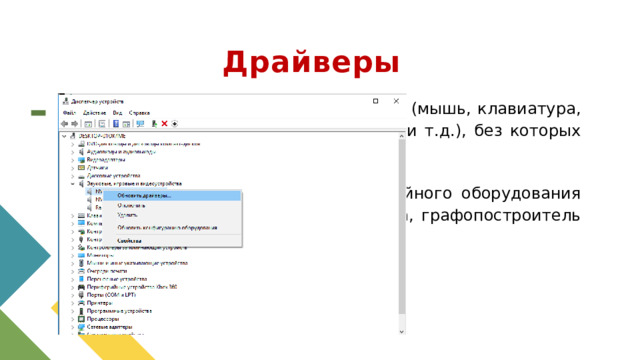
Task: Choose Обновить драйверы in context menu
Action: (x=172, y=196)
